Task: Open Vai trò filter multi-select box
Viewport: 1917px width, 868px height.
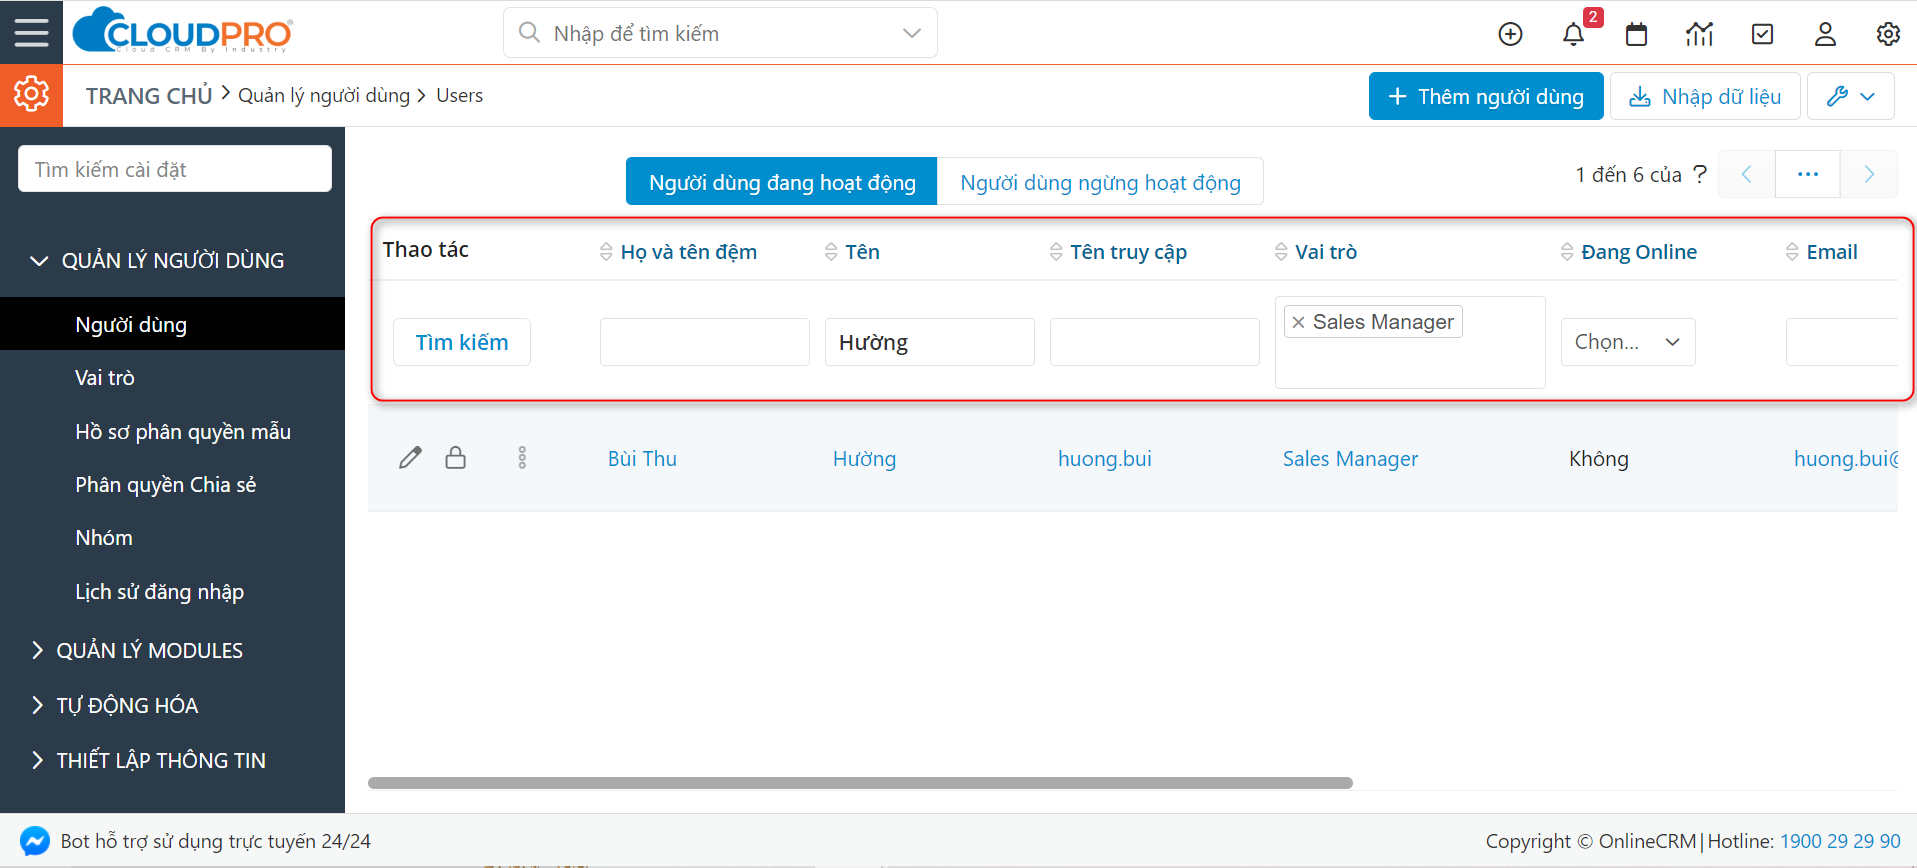Action: click(1410, 342)
